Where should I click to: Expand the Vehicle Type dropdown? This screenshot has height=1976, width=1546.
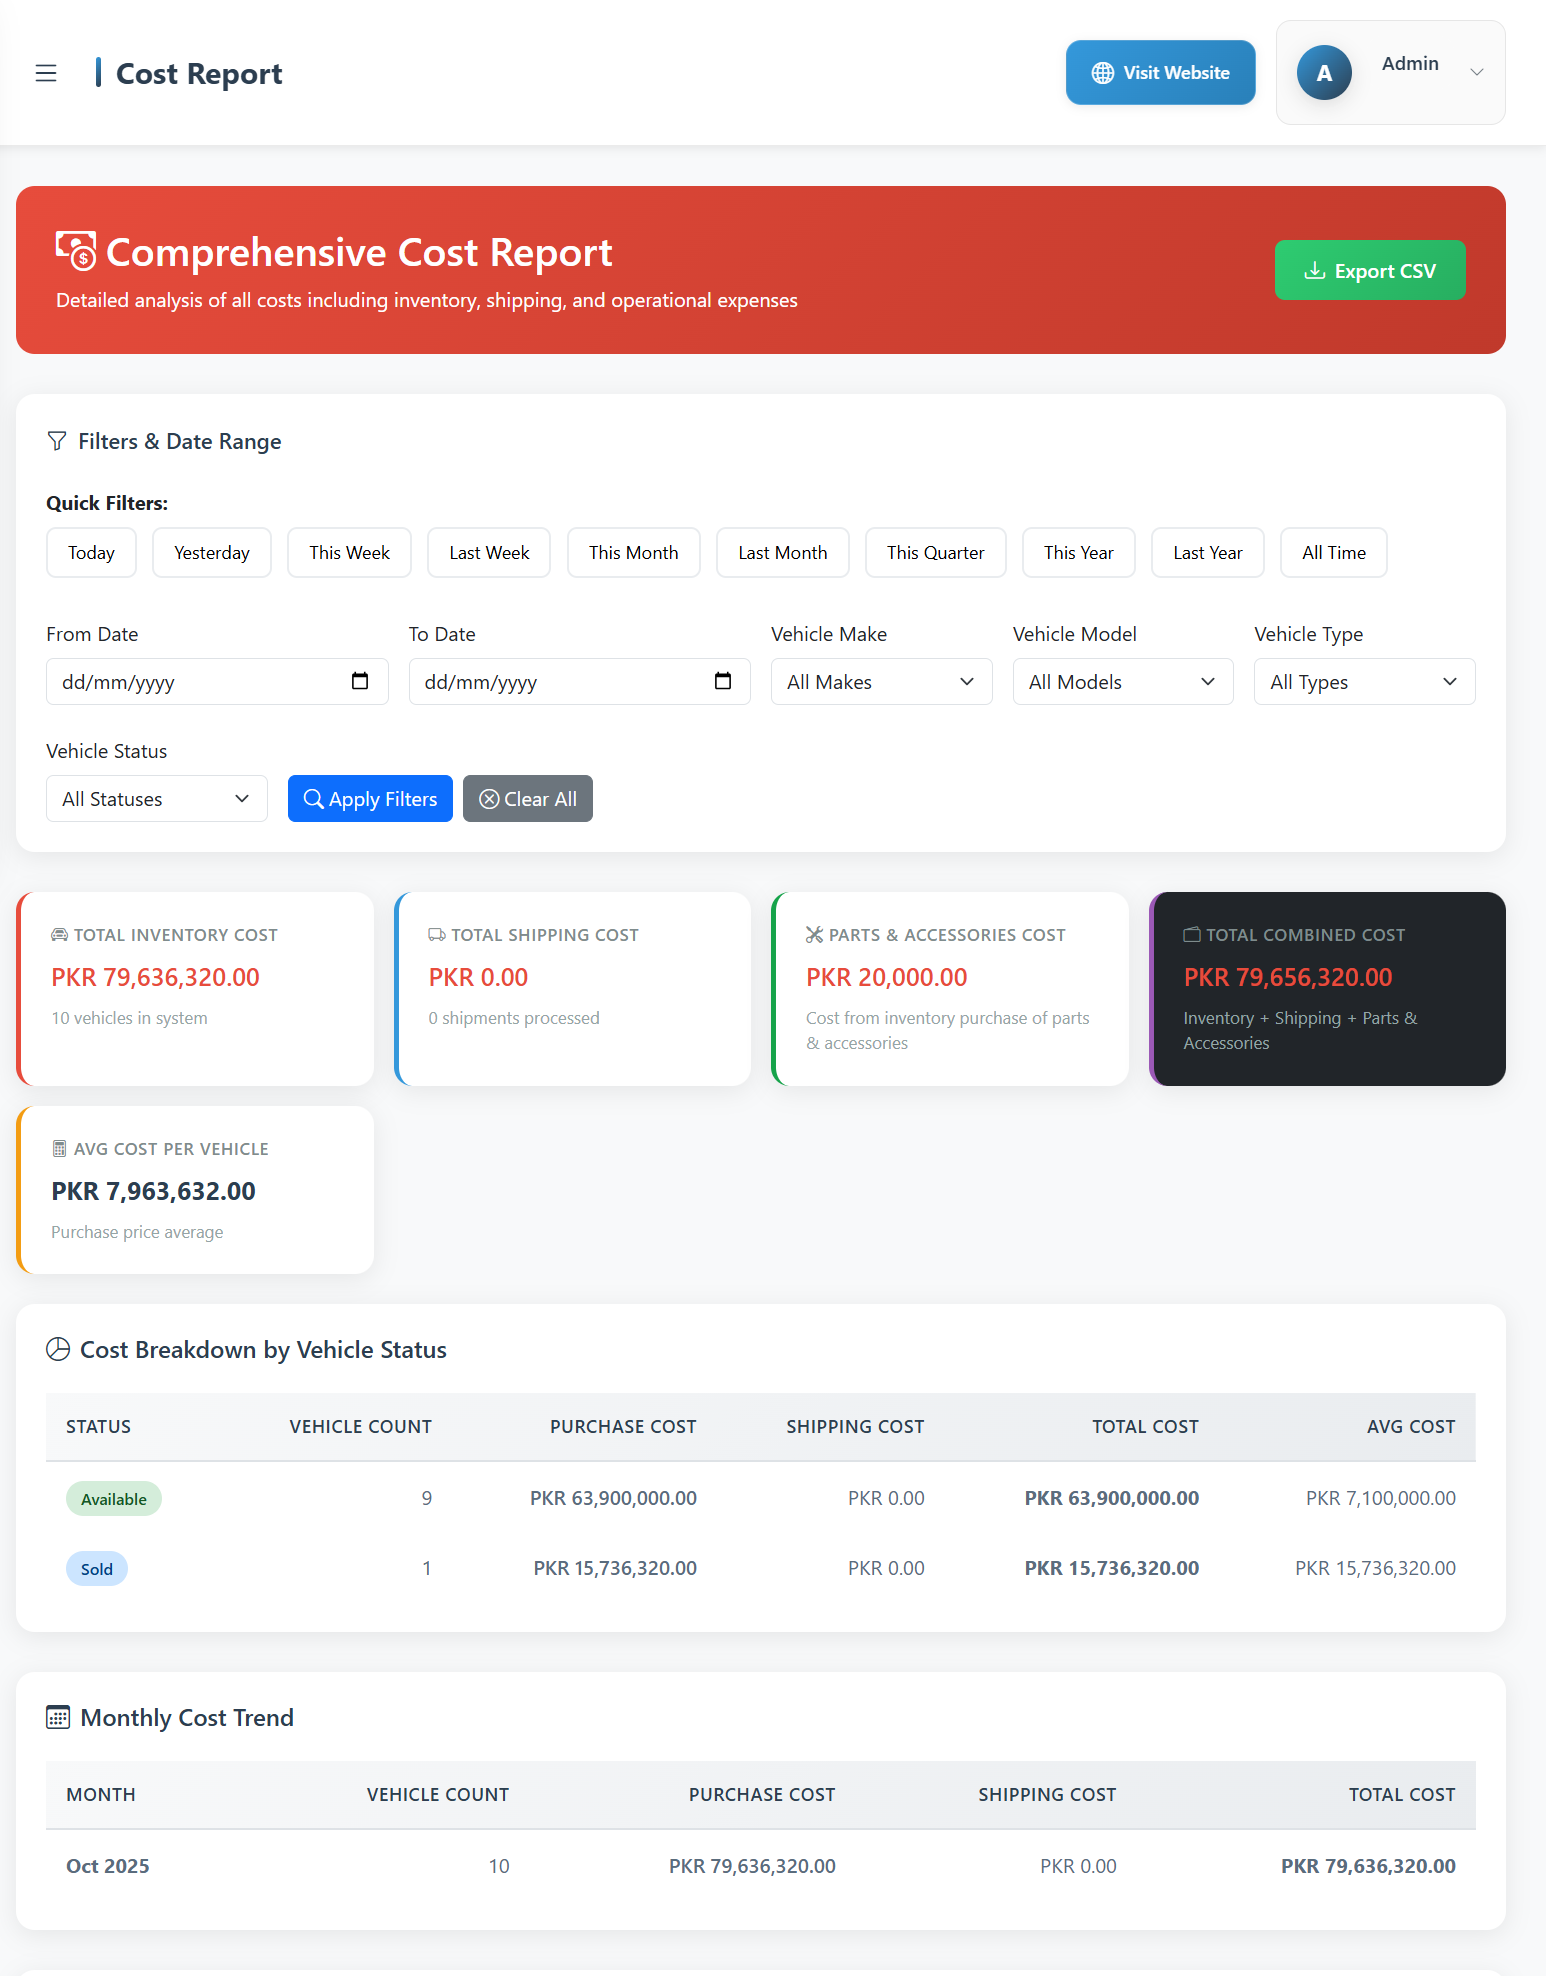point(1364,682)
